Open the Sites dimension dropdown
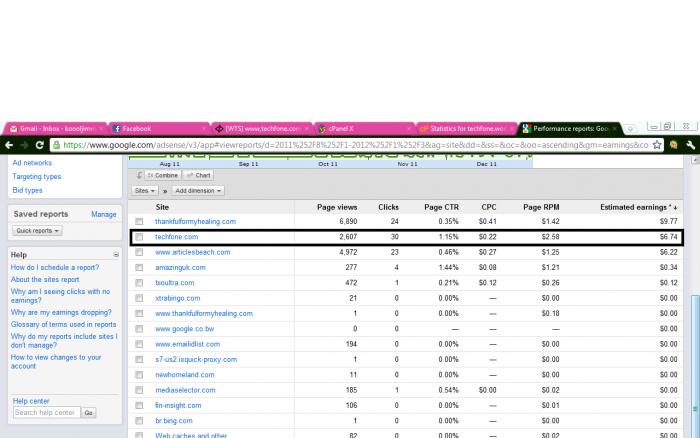 (145, 191)
